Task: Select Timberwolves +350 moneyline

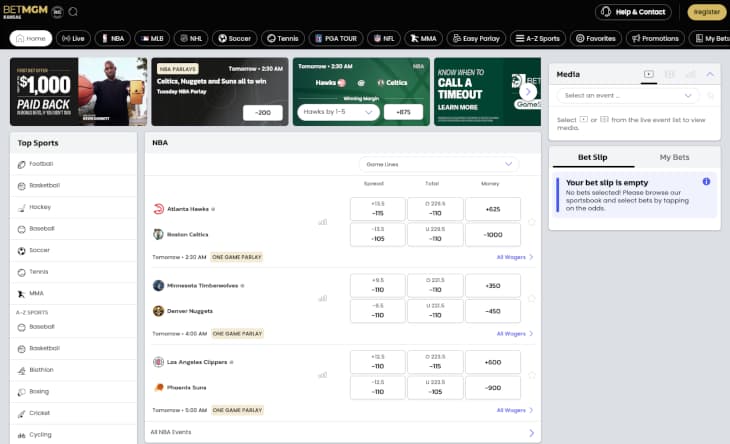Action: pos(493,285)
